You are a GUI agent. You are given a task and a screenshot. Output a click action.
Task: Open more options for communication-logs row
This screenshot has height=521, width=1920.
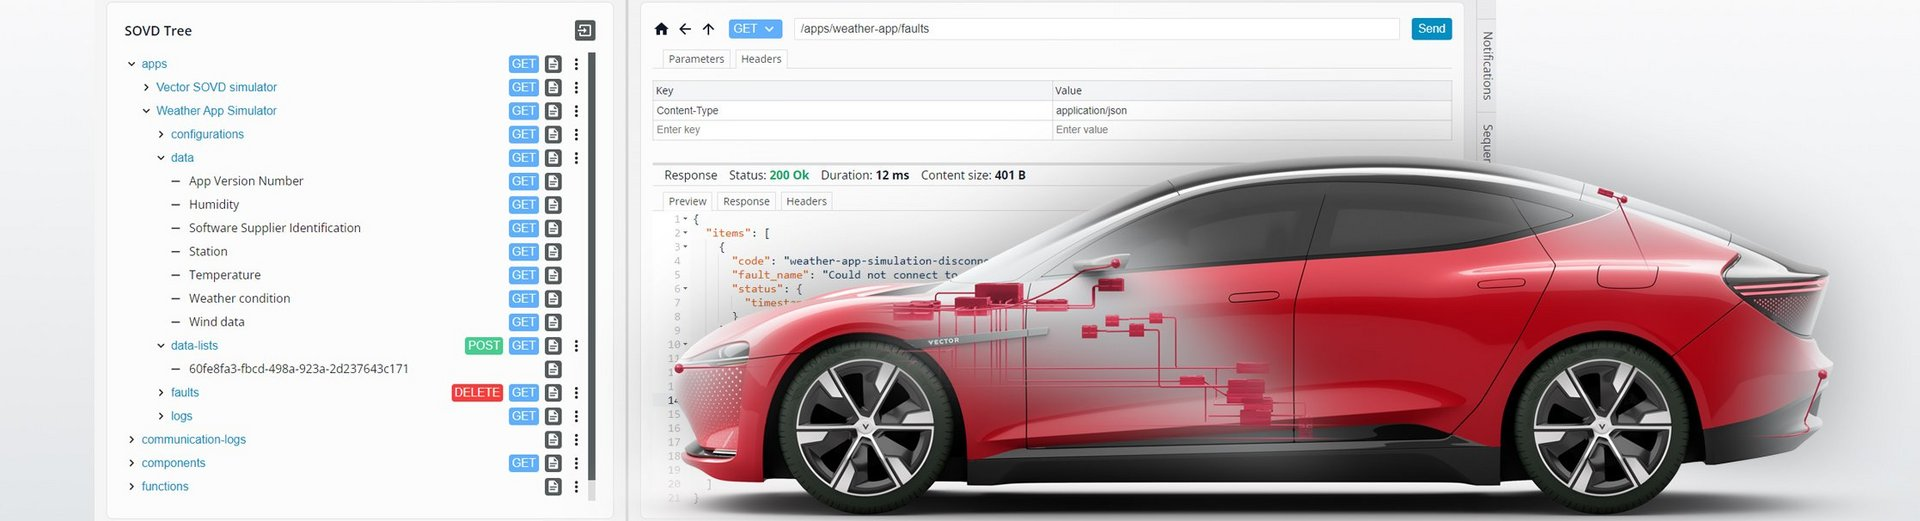(x=576, y=440)
